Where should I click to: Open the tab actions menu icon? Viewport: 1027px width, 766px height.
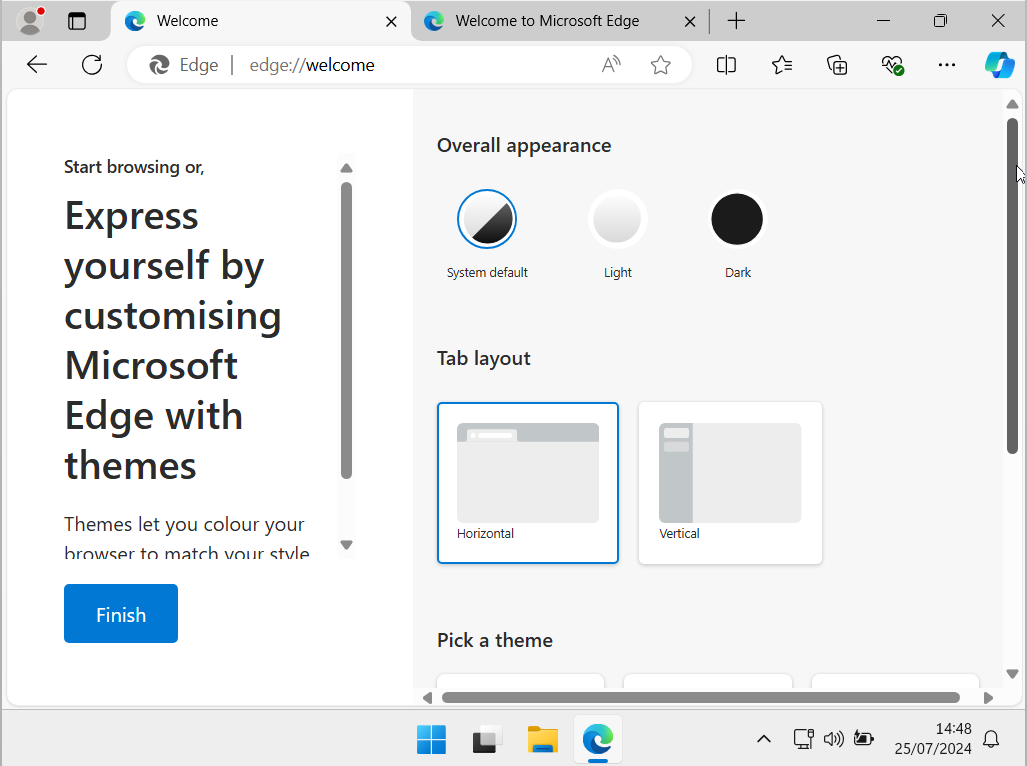click(x=77, y=21)
